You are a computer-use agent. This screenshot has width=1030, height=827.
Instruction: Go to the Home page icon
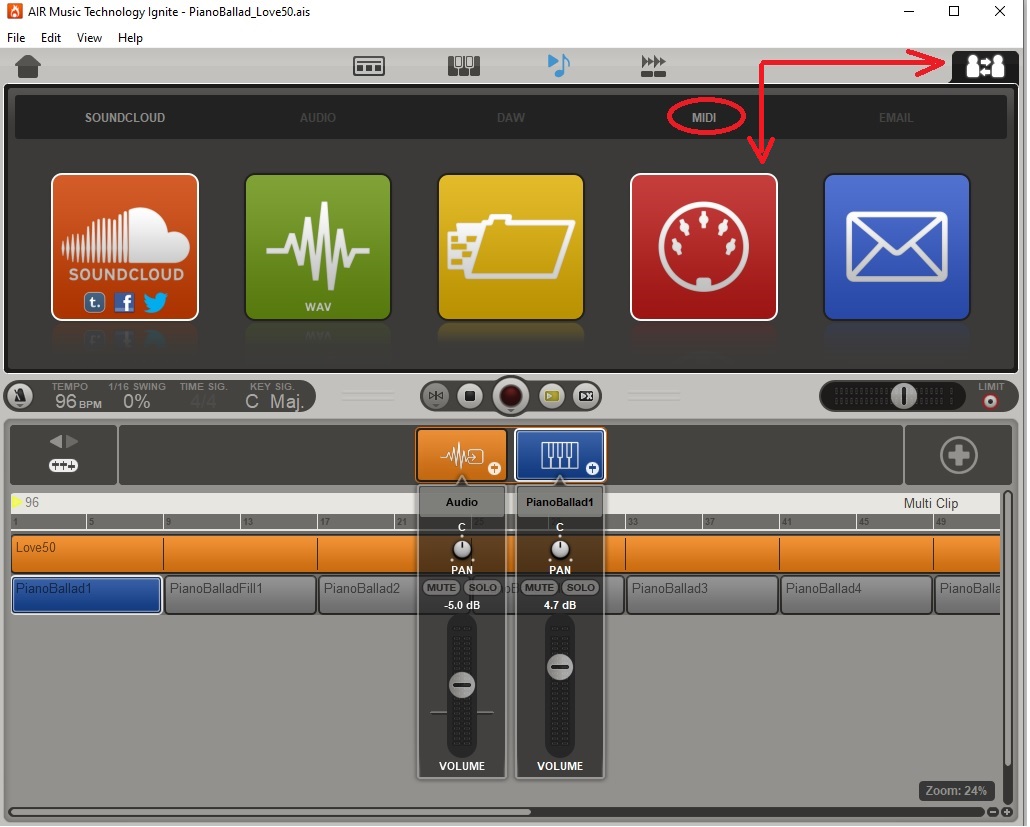point(28,66)
